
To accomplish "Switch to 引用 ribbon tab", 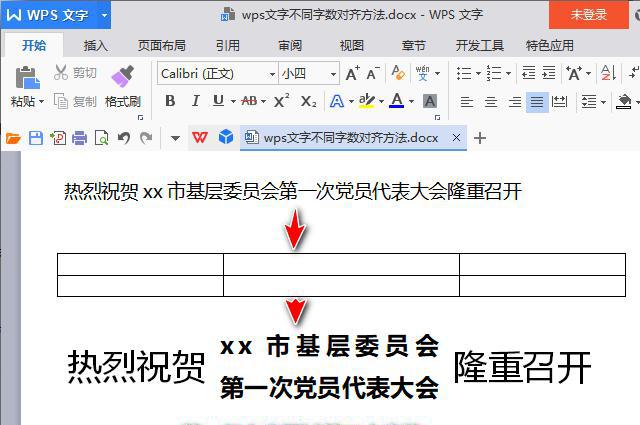I will point(228,45).
